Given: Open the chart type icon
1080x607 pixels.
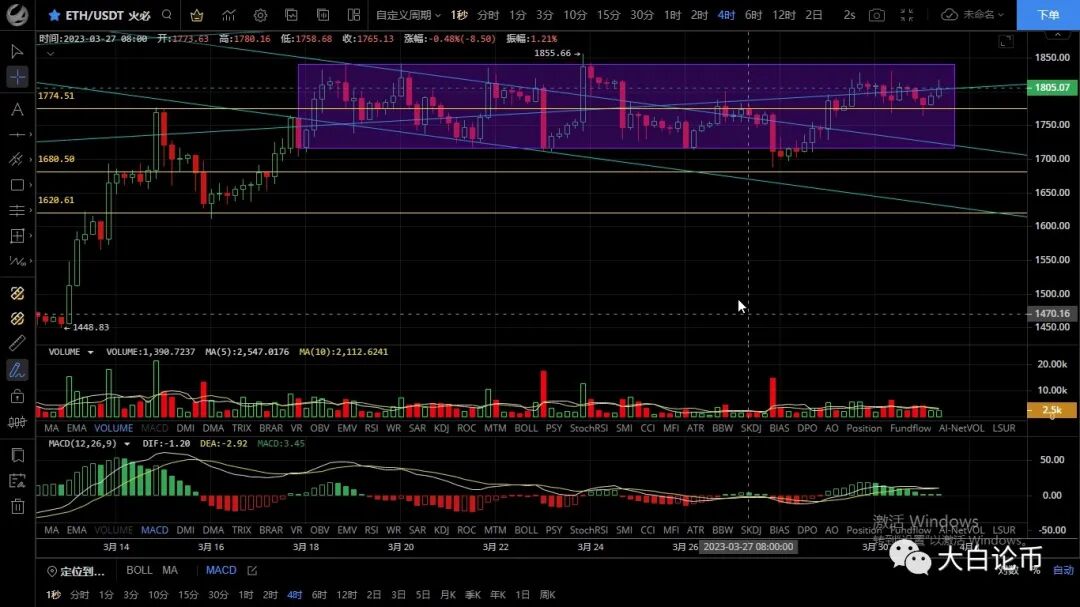Looking at the screenshot, I should (x=229, y=15).
